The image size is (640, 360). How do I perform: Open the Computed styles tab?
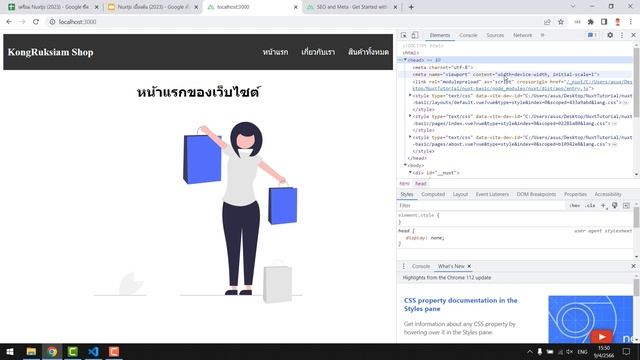point(433,194)
